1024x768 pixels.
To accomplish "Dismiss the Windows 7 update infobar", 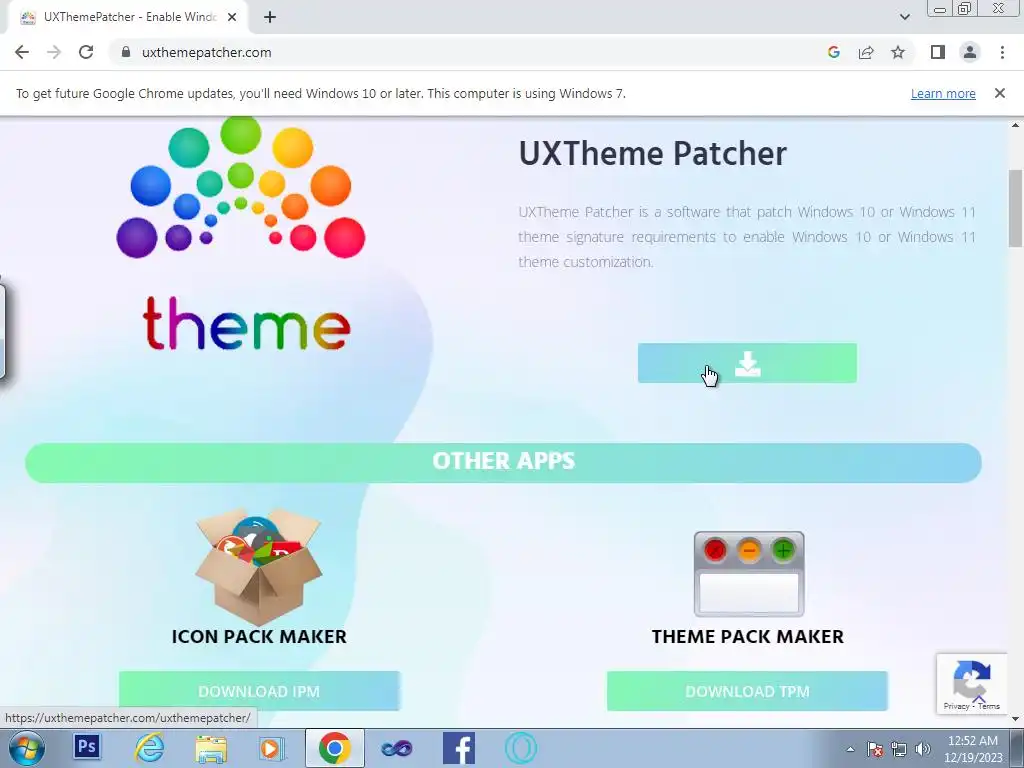I will 999,93.
